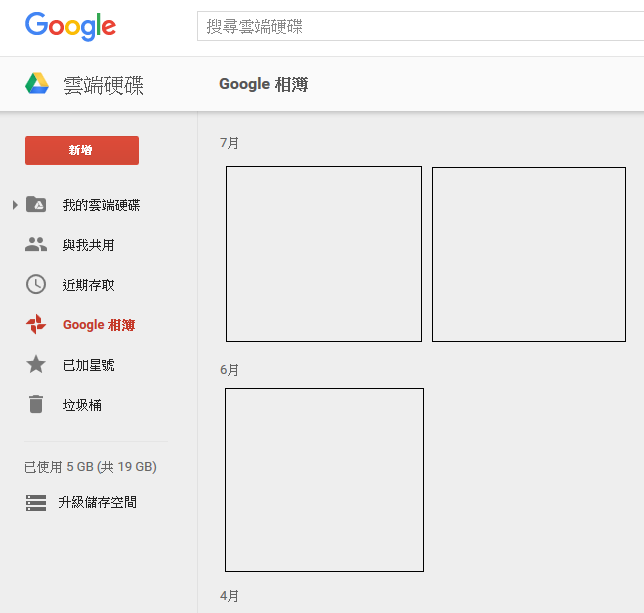Screen dimensions: 644x613
Task: Open the first photo thumbnail under 7月
Action: pyautogui.click(x=324, y=254)
